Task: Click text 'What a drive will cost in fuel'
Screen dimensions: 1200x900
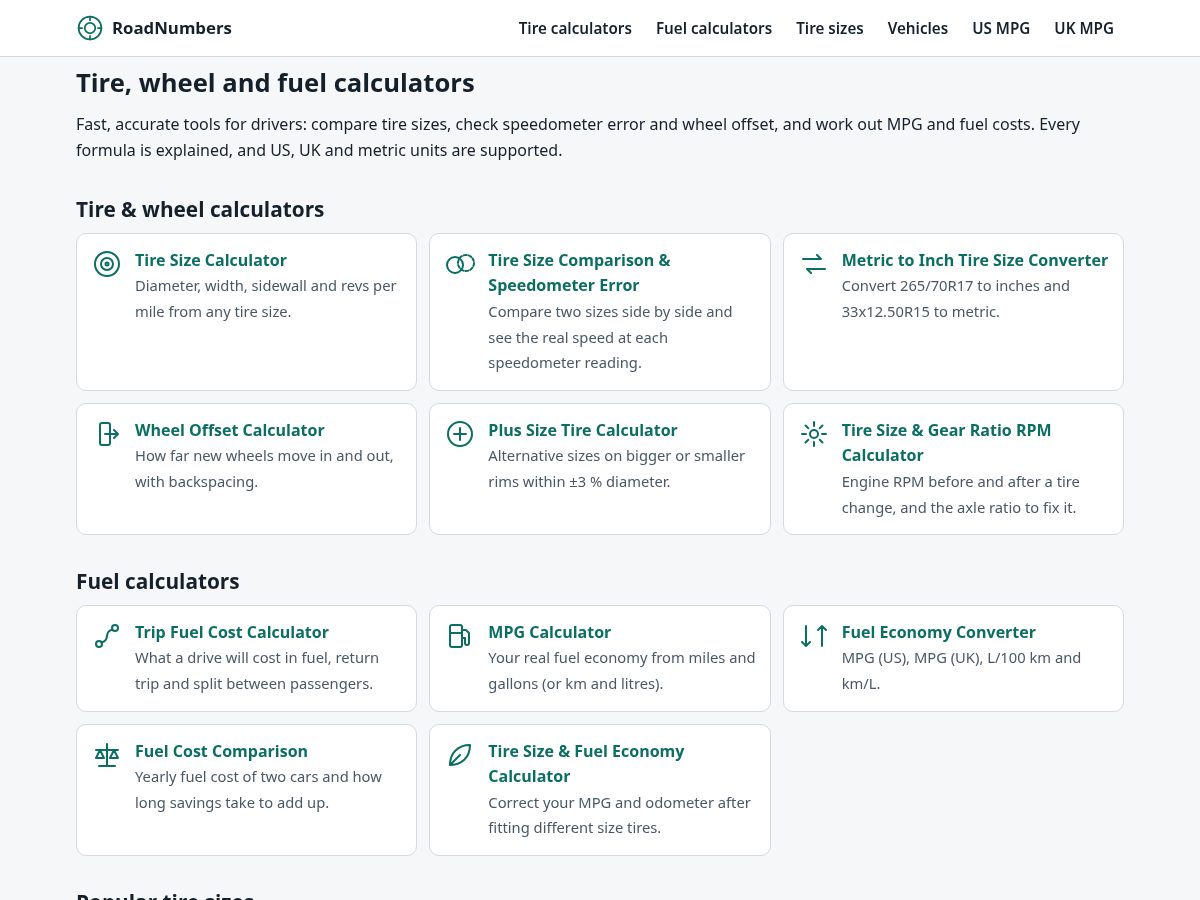Action: [234, 658]
